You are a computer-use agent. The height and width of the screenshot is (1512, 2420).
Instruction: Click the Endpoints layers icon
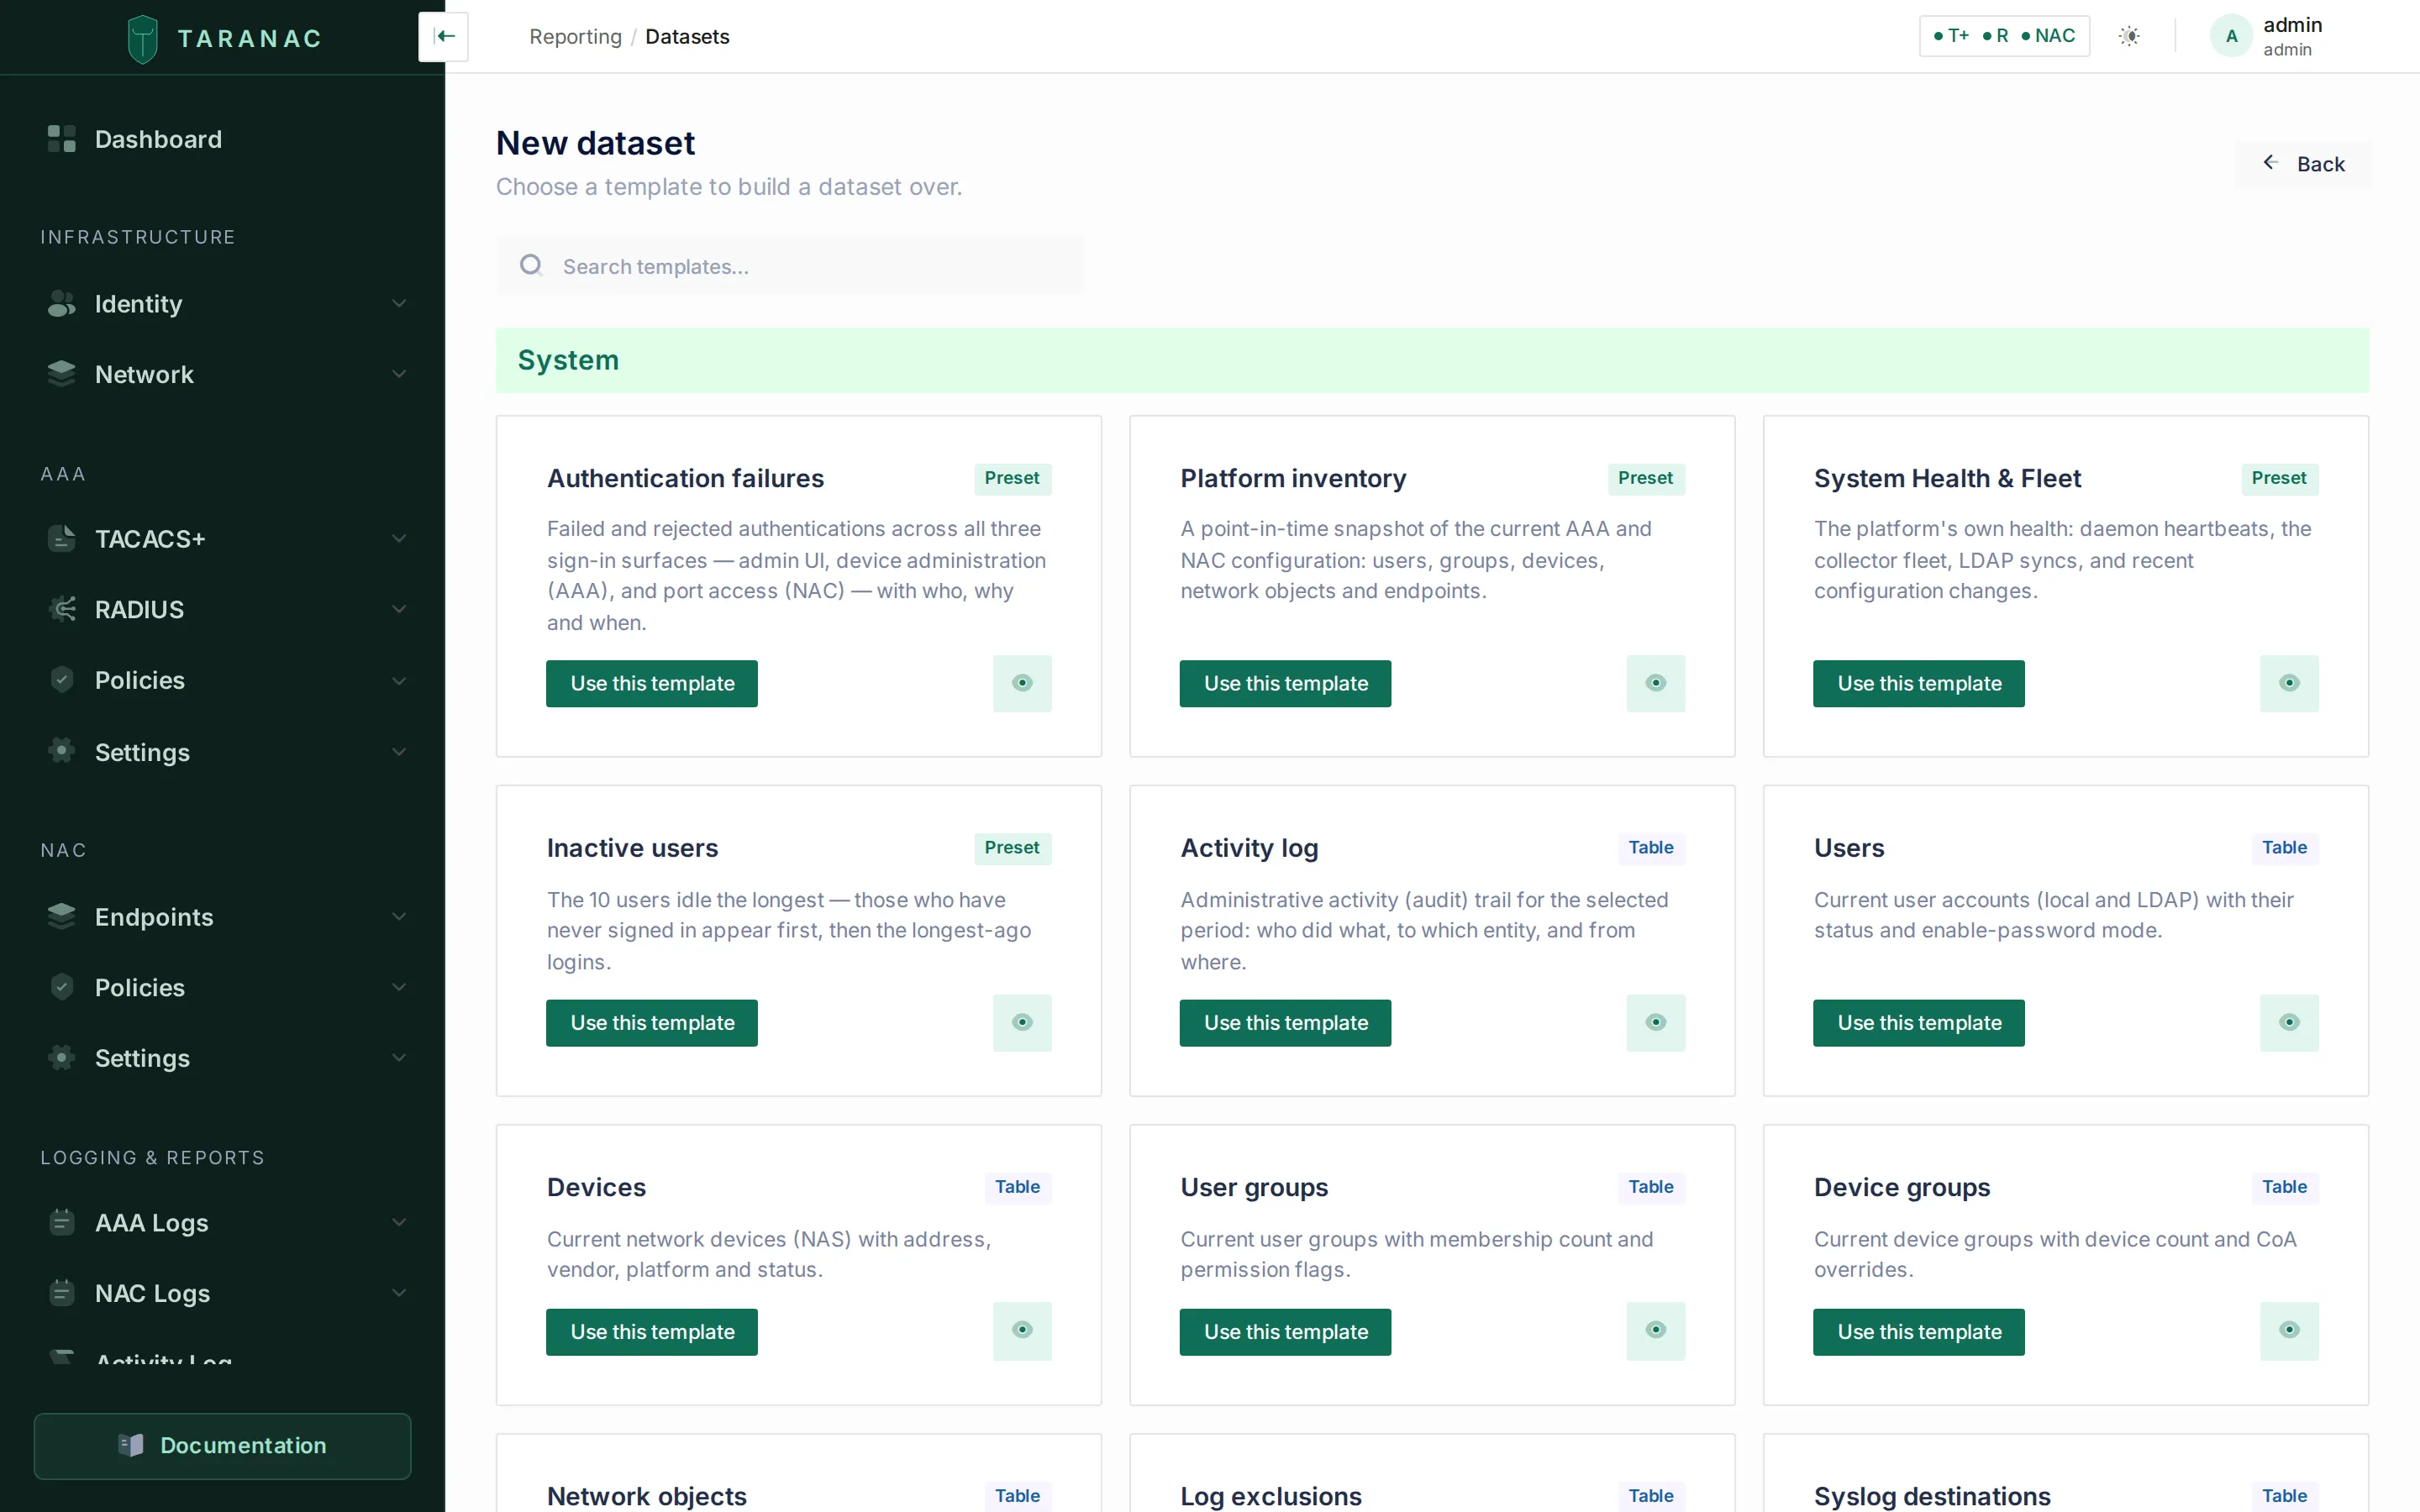61,916
